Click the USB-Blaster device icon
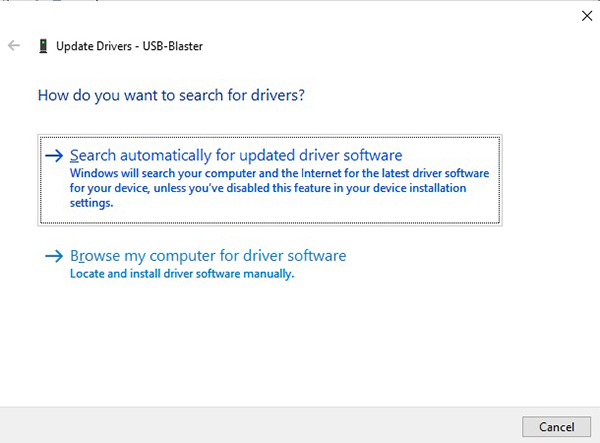Viewport: 600px width, 443px height. (x=42, y=46)
